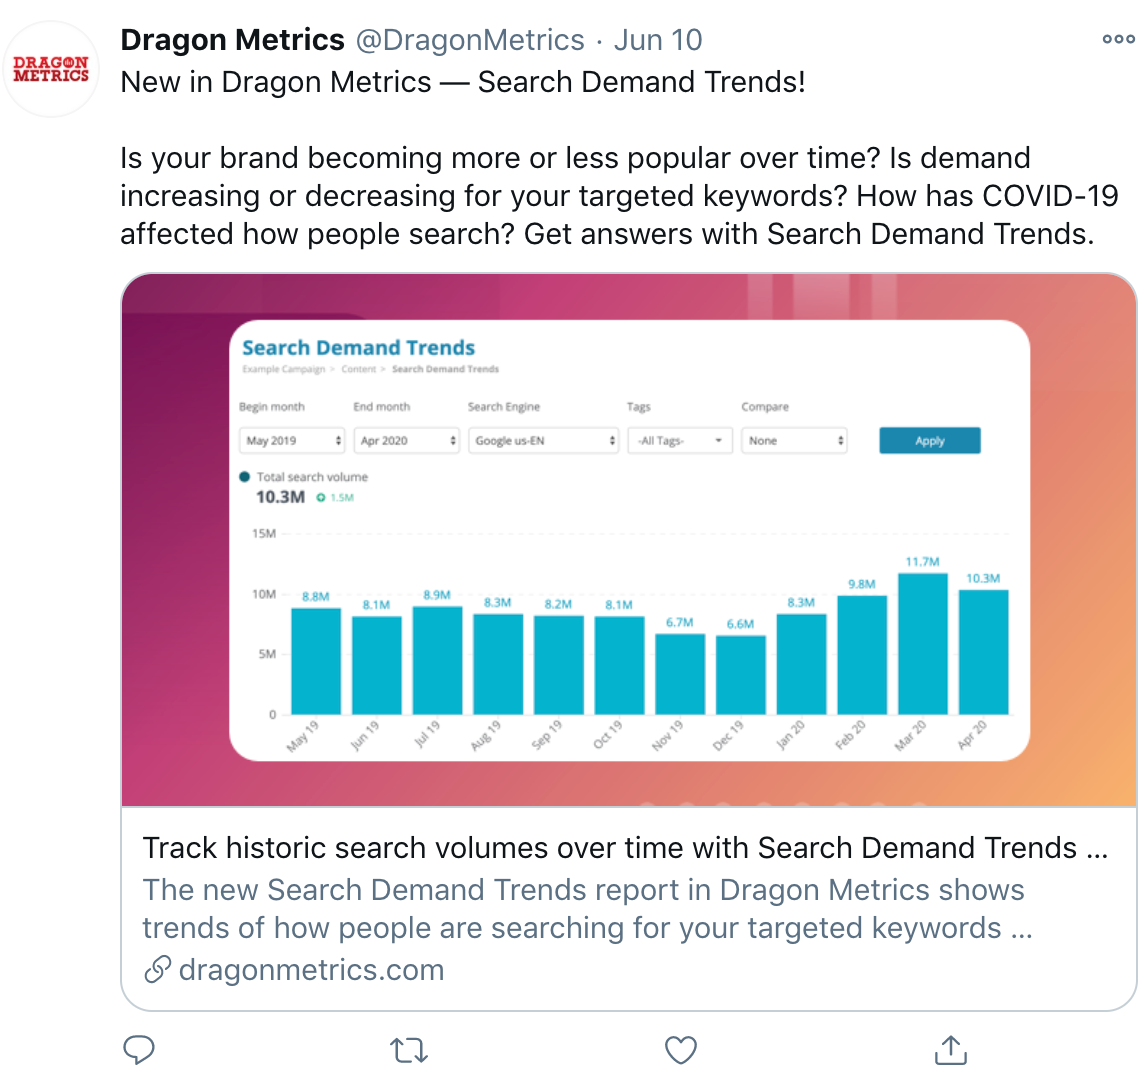1144x1074 pixels.
Task: Open the End month dropdown showing Apr 2020
Action: click(407, 440)
